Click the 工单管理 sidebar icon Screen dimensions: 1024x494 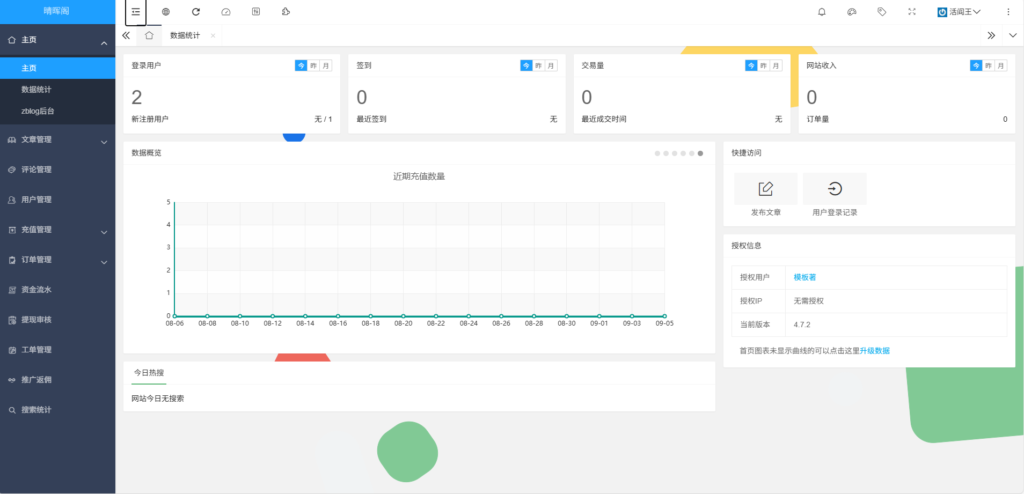[x=11, y=350]
